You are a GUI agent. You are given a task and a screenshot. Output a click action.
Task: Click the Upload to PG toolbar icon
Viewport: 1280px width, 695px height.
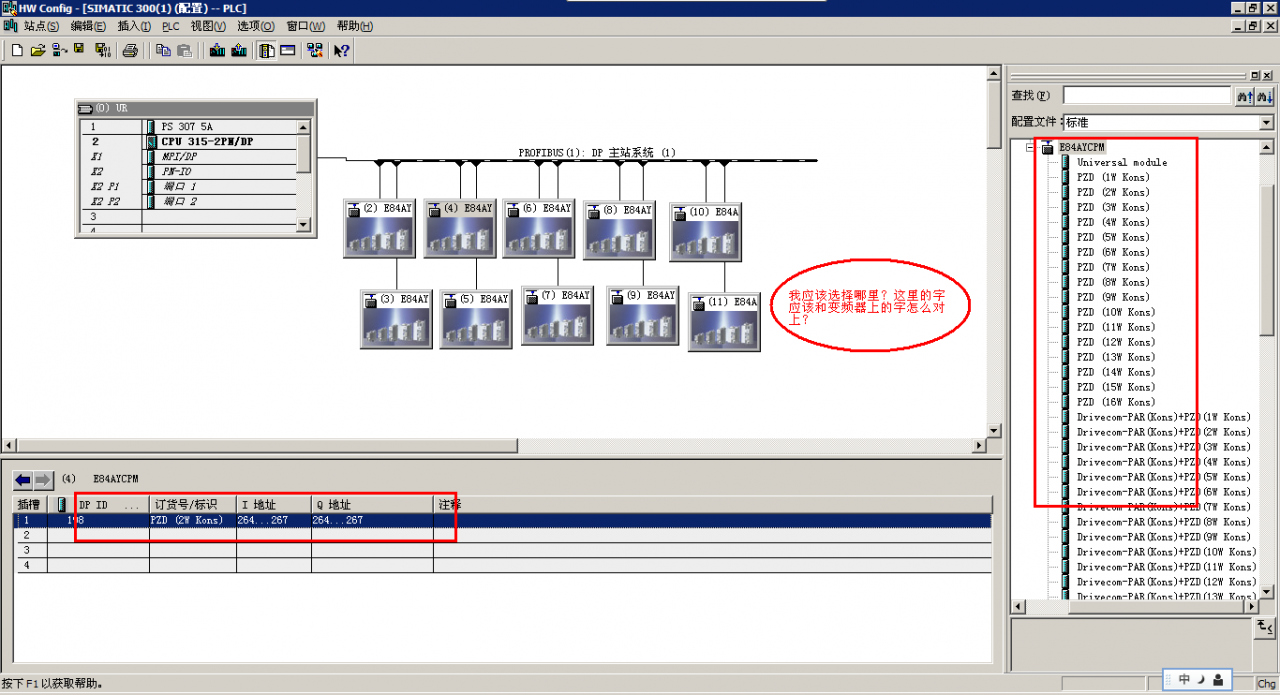241,50
